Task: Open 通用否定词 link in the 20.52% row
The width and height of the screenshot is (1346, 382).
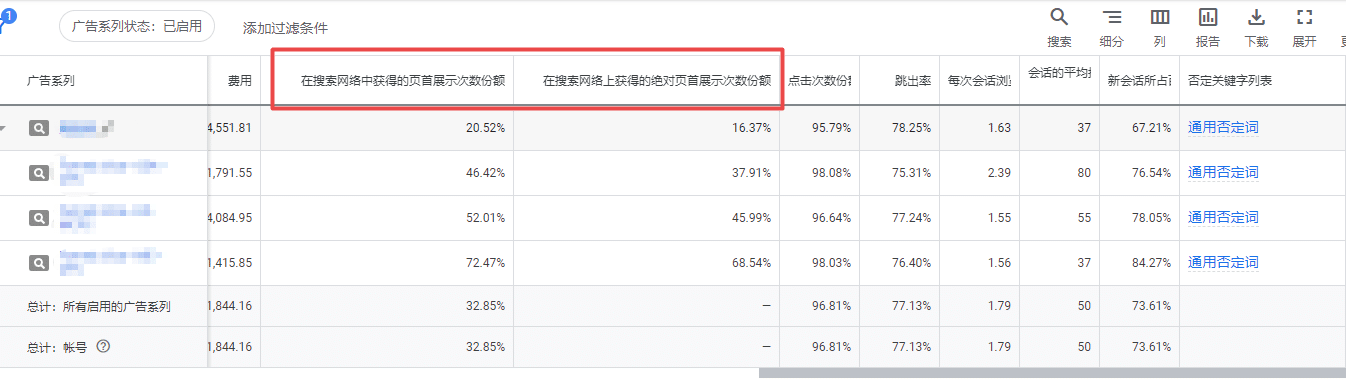Action: click(x=1223, y=127)
